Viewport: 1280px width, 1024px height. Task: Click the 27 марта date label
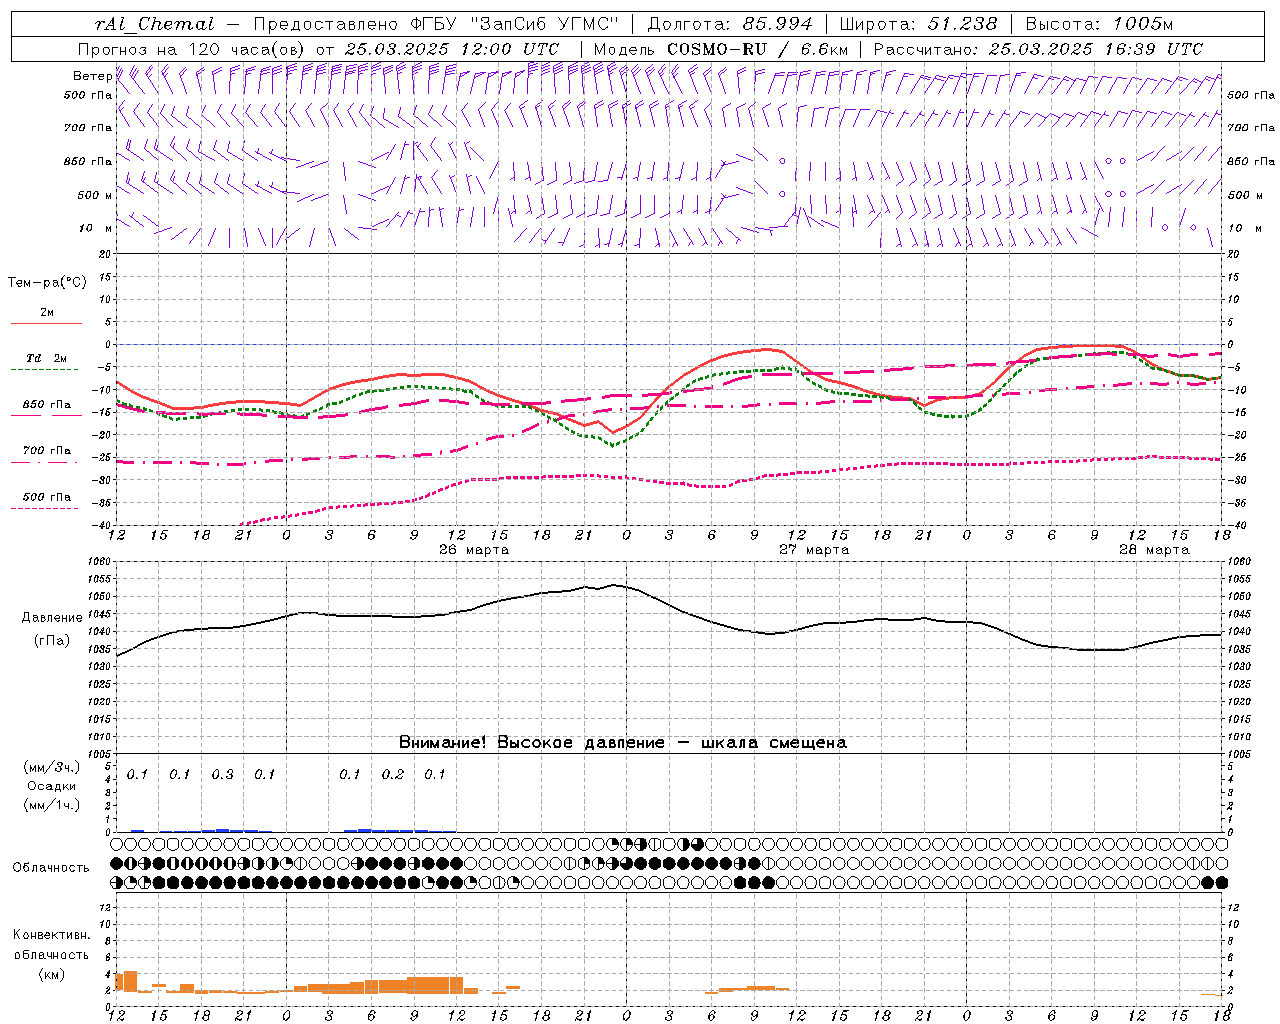(x=814, y=550)
